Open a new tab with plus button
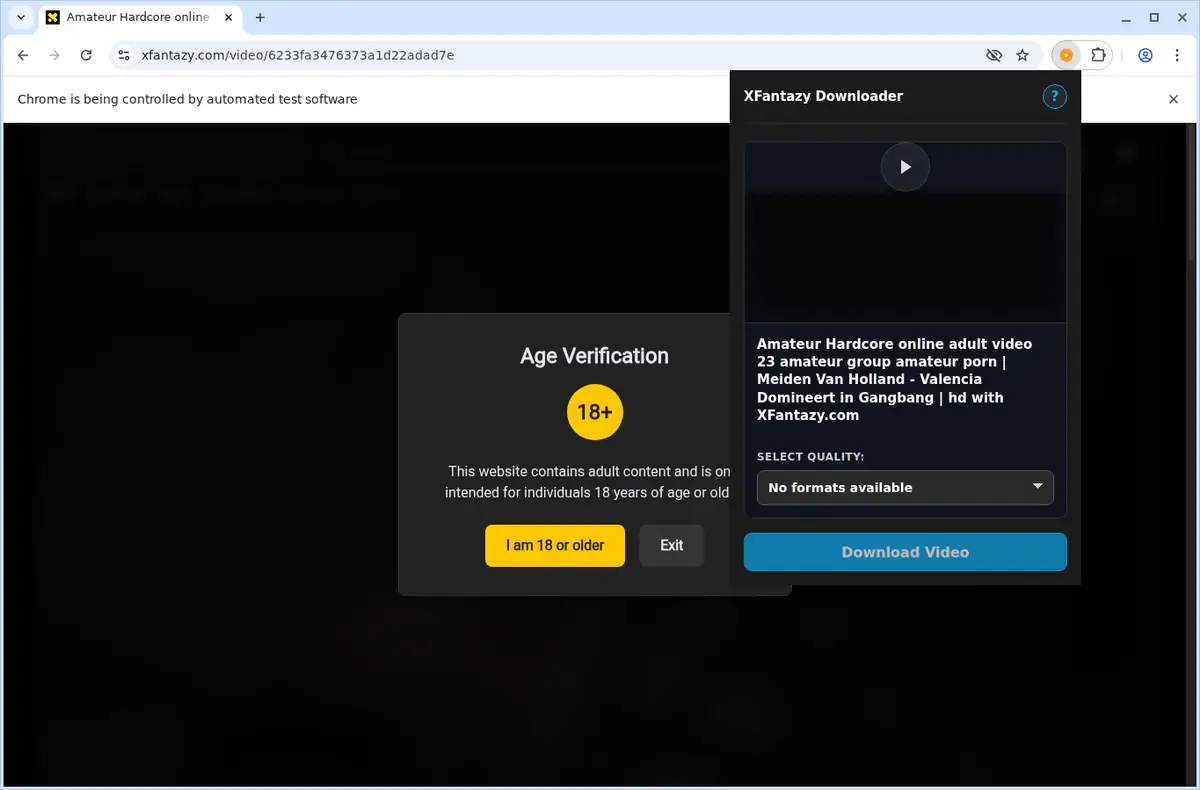Image resolution: width=1200 pixels, height=790 pixels. pos(260,17)
